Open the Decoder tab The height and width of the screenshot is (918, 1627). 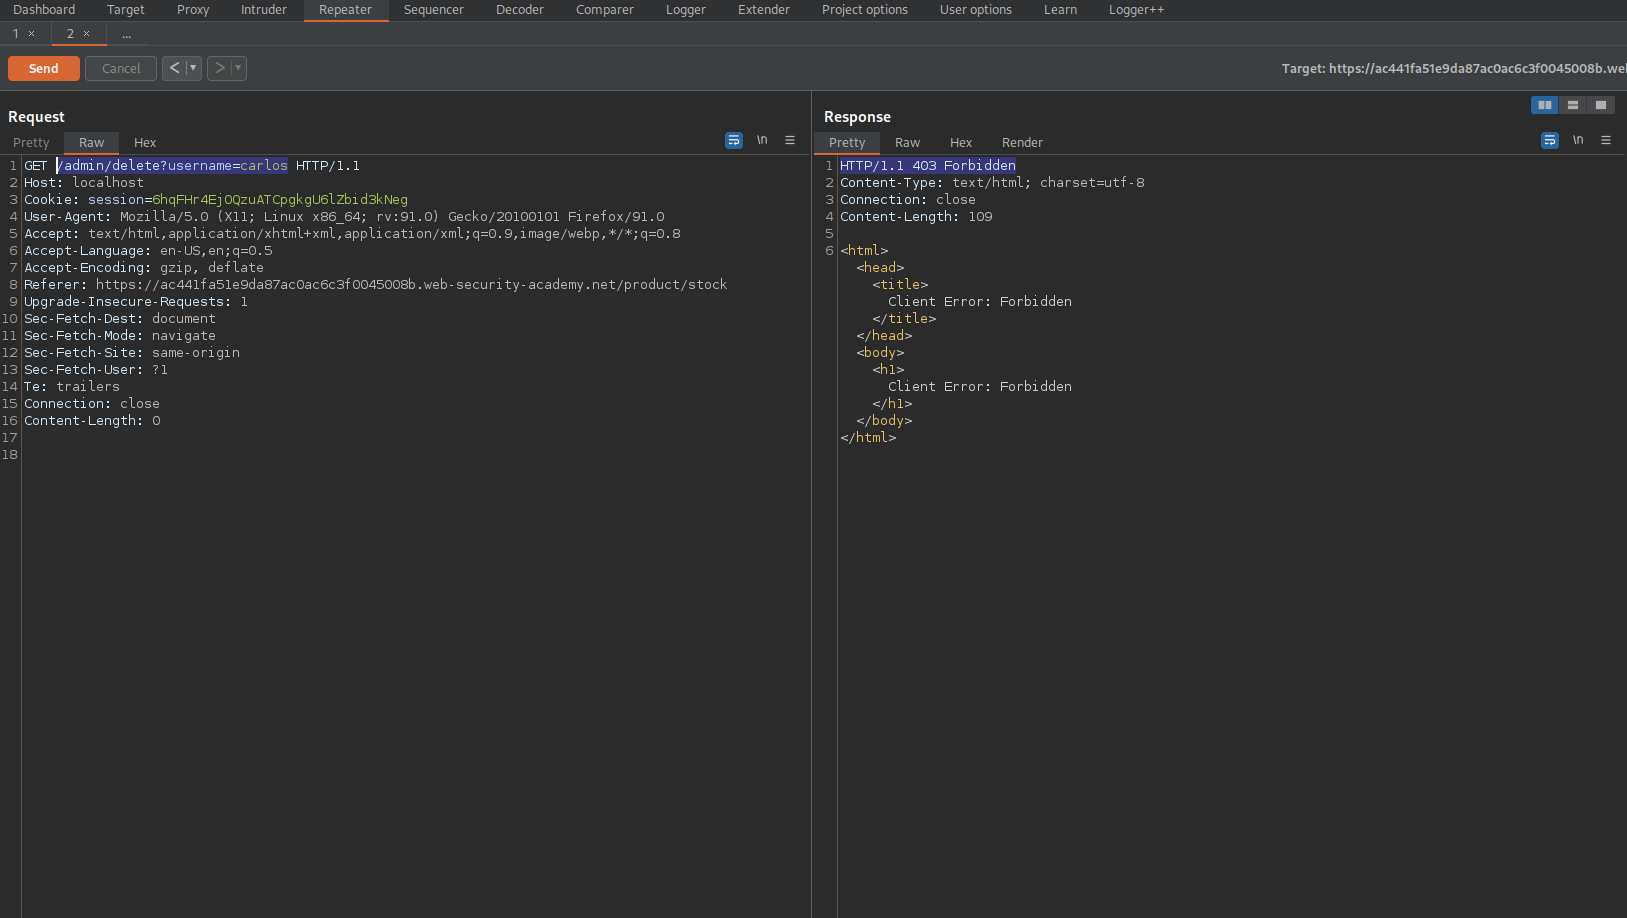click(520, 10)
